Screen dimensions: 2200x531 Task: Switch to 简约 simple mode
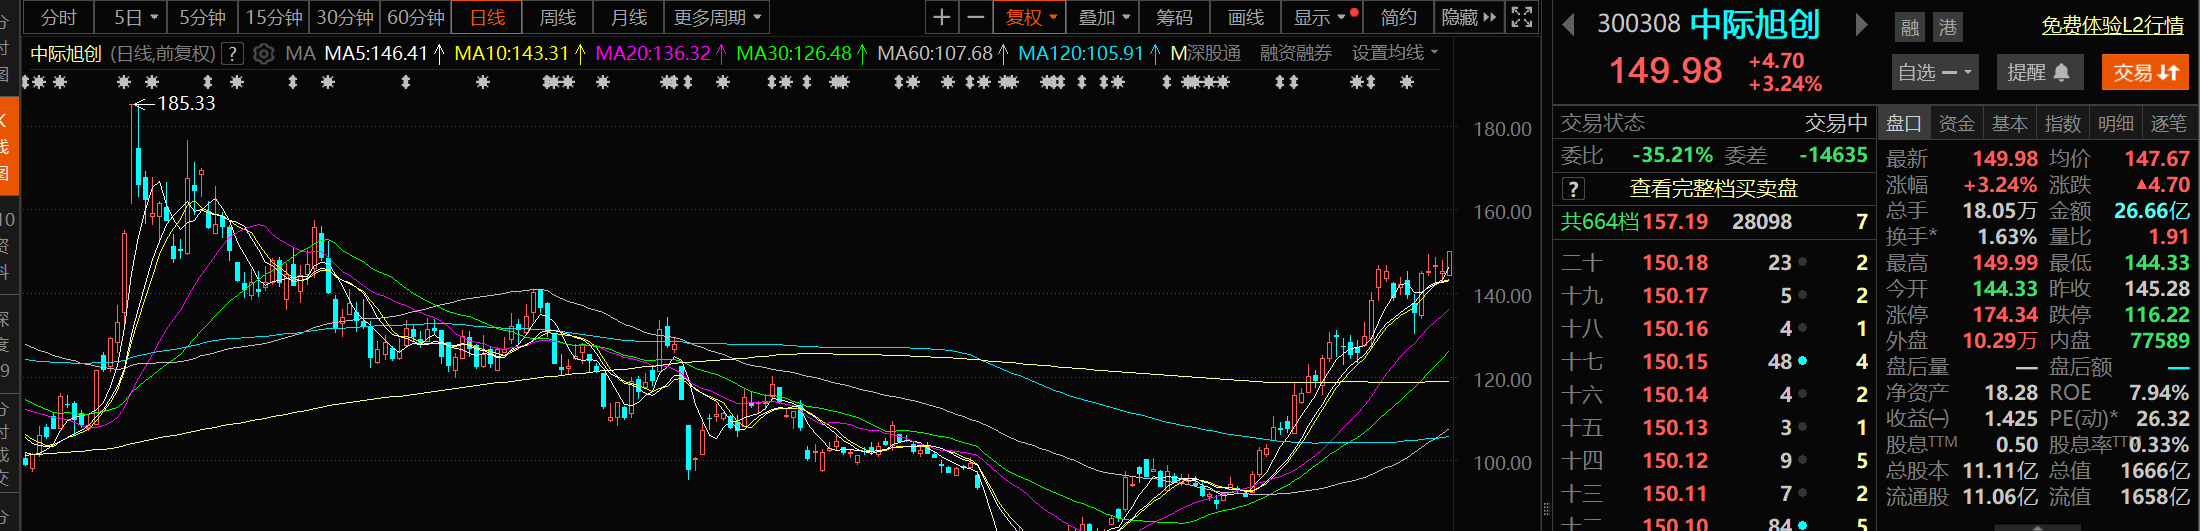coord(1398,17)
